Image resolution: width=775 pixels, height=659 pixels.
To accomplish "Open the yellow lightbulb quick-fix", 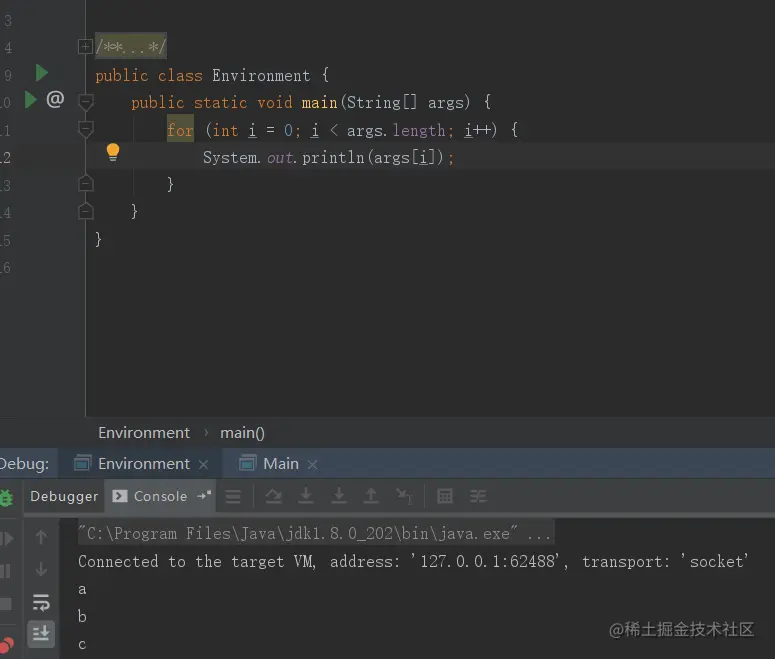I will [x=113, y=152].
